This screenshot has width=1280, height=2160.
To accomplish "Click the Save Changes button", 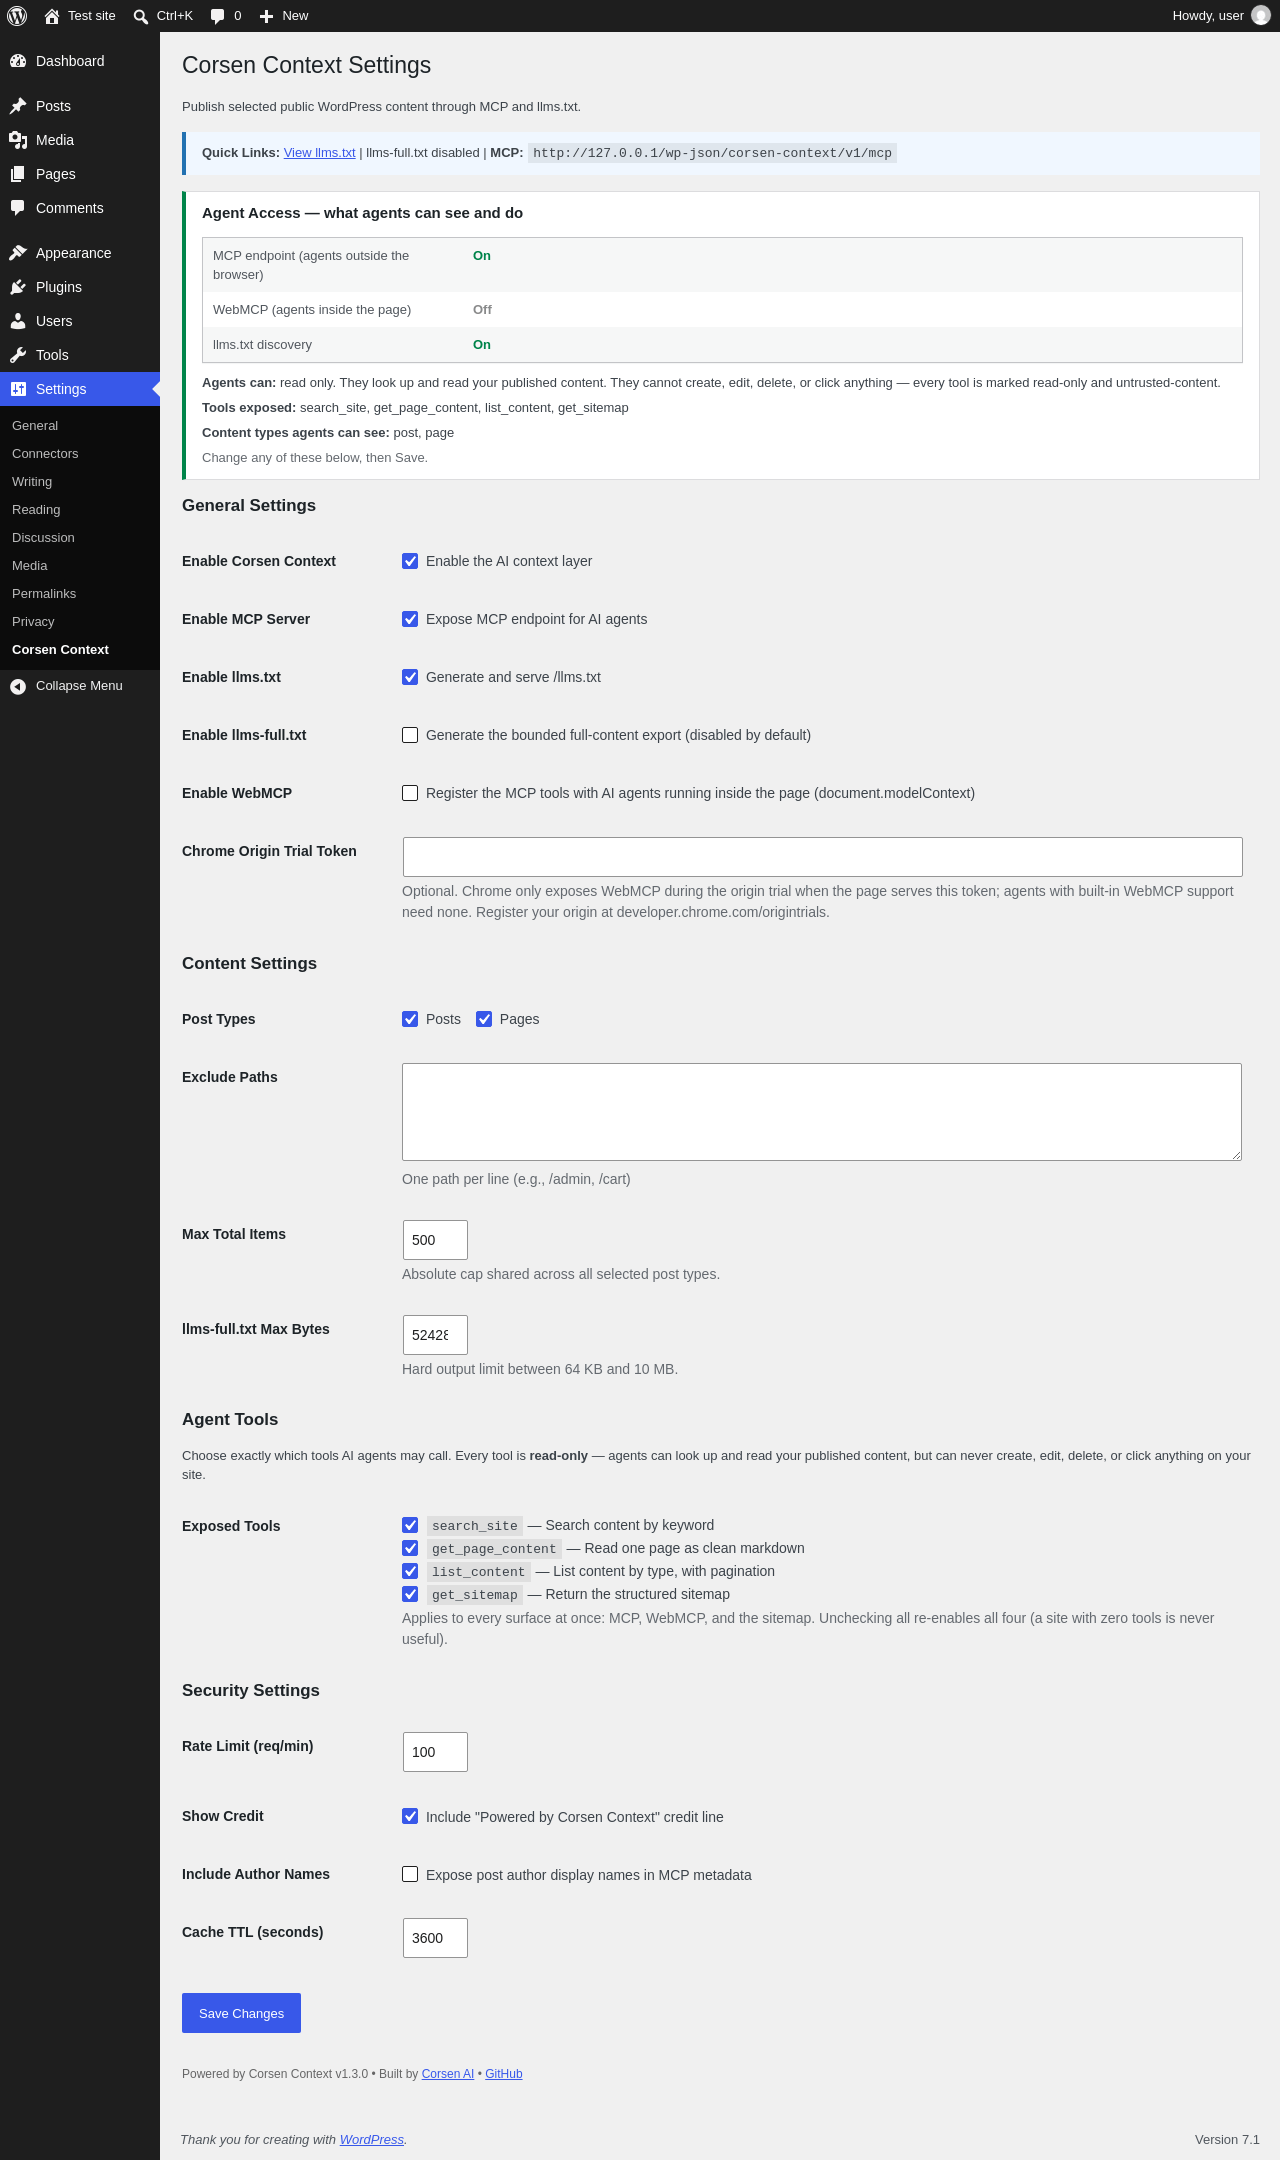I will [241, 2013].
